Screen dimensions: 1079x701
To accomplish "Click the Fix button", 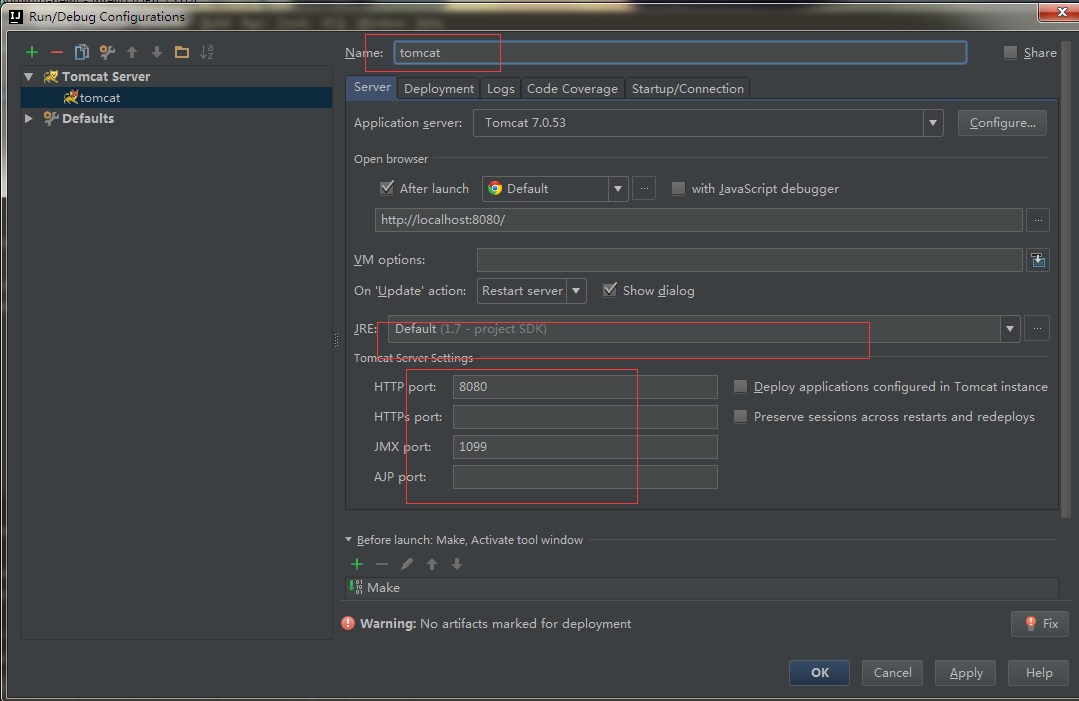I will tap(1040, 623).
